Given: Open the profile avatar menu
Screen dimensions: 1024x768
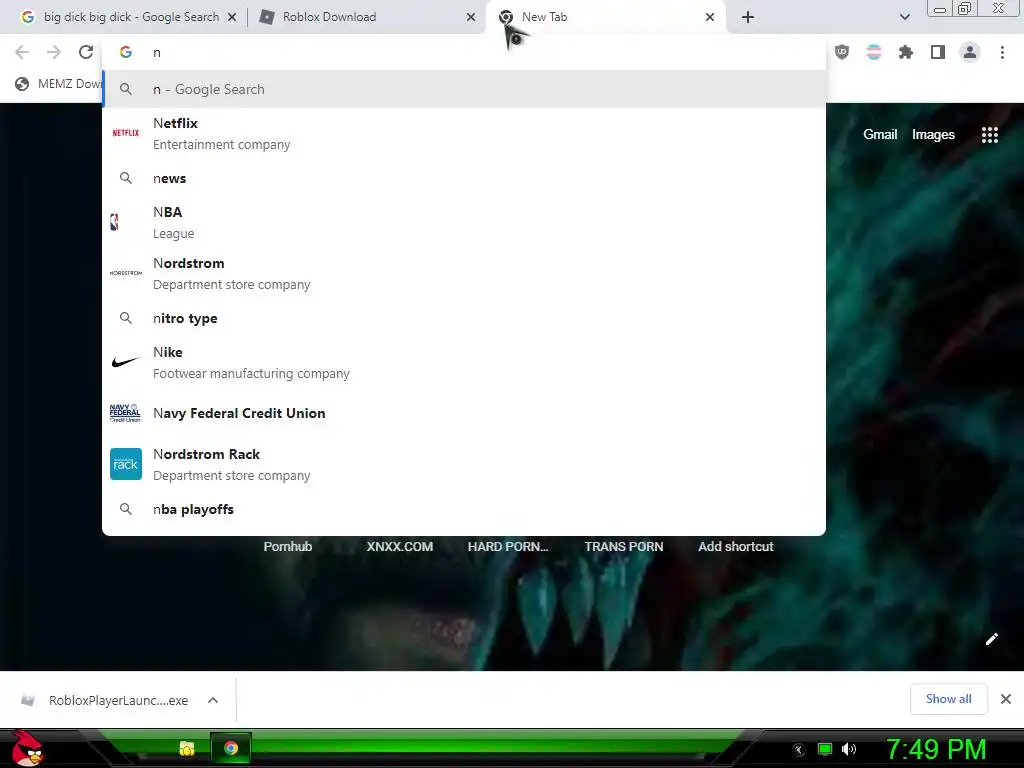Looking at the screenshot, I should point(970,52).
